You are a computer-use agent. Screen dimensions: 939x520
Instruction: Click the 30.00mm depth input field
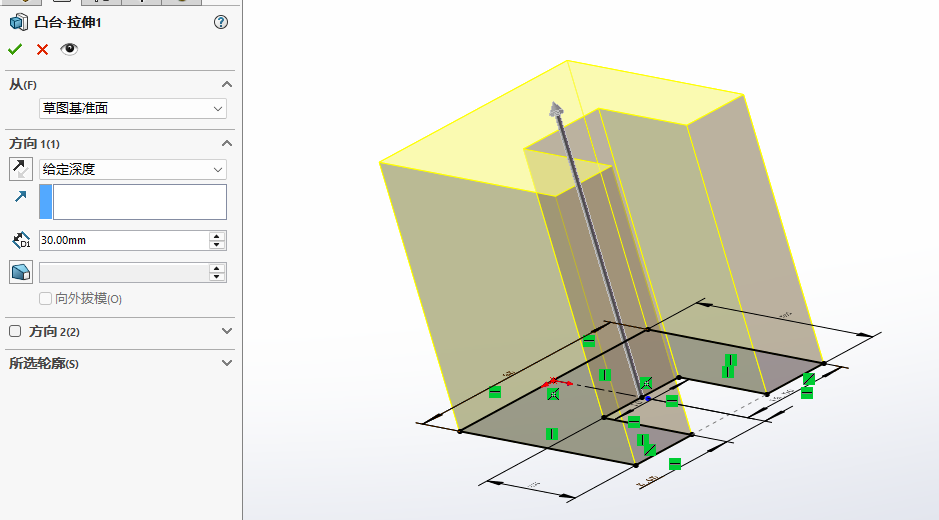tap(122, 241)
